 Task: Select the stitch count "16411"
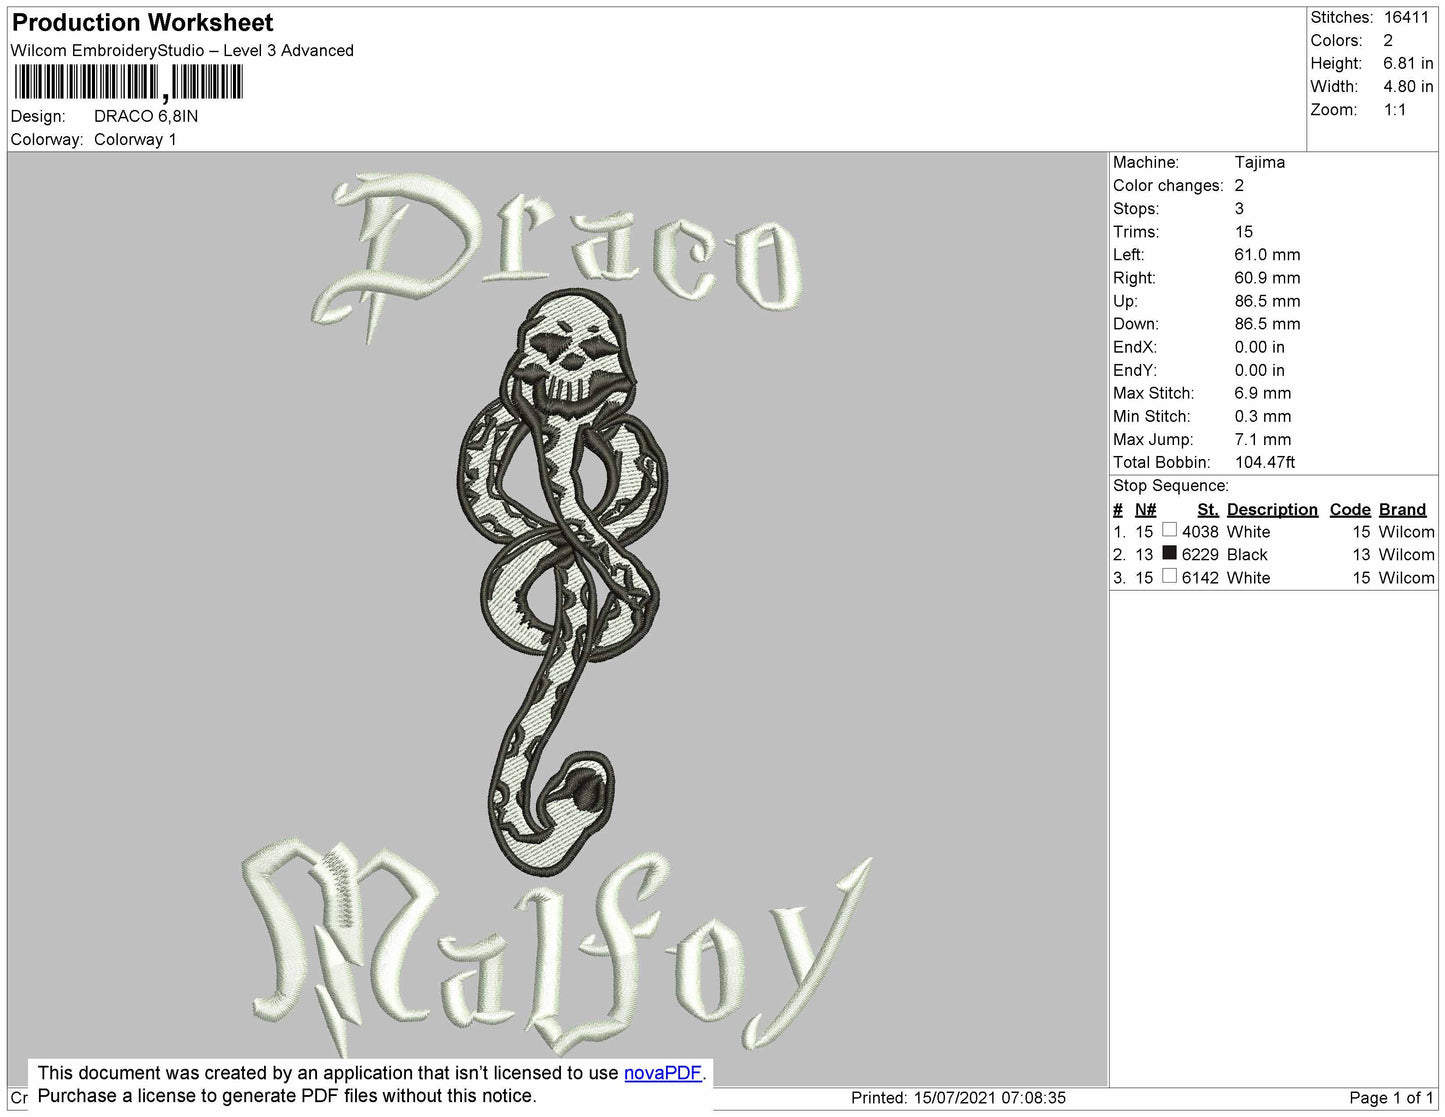pos(1406,17)
